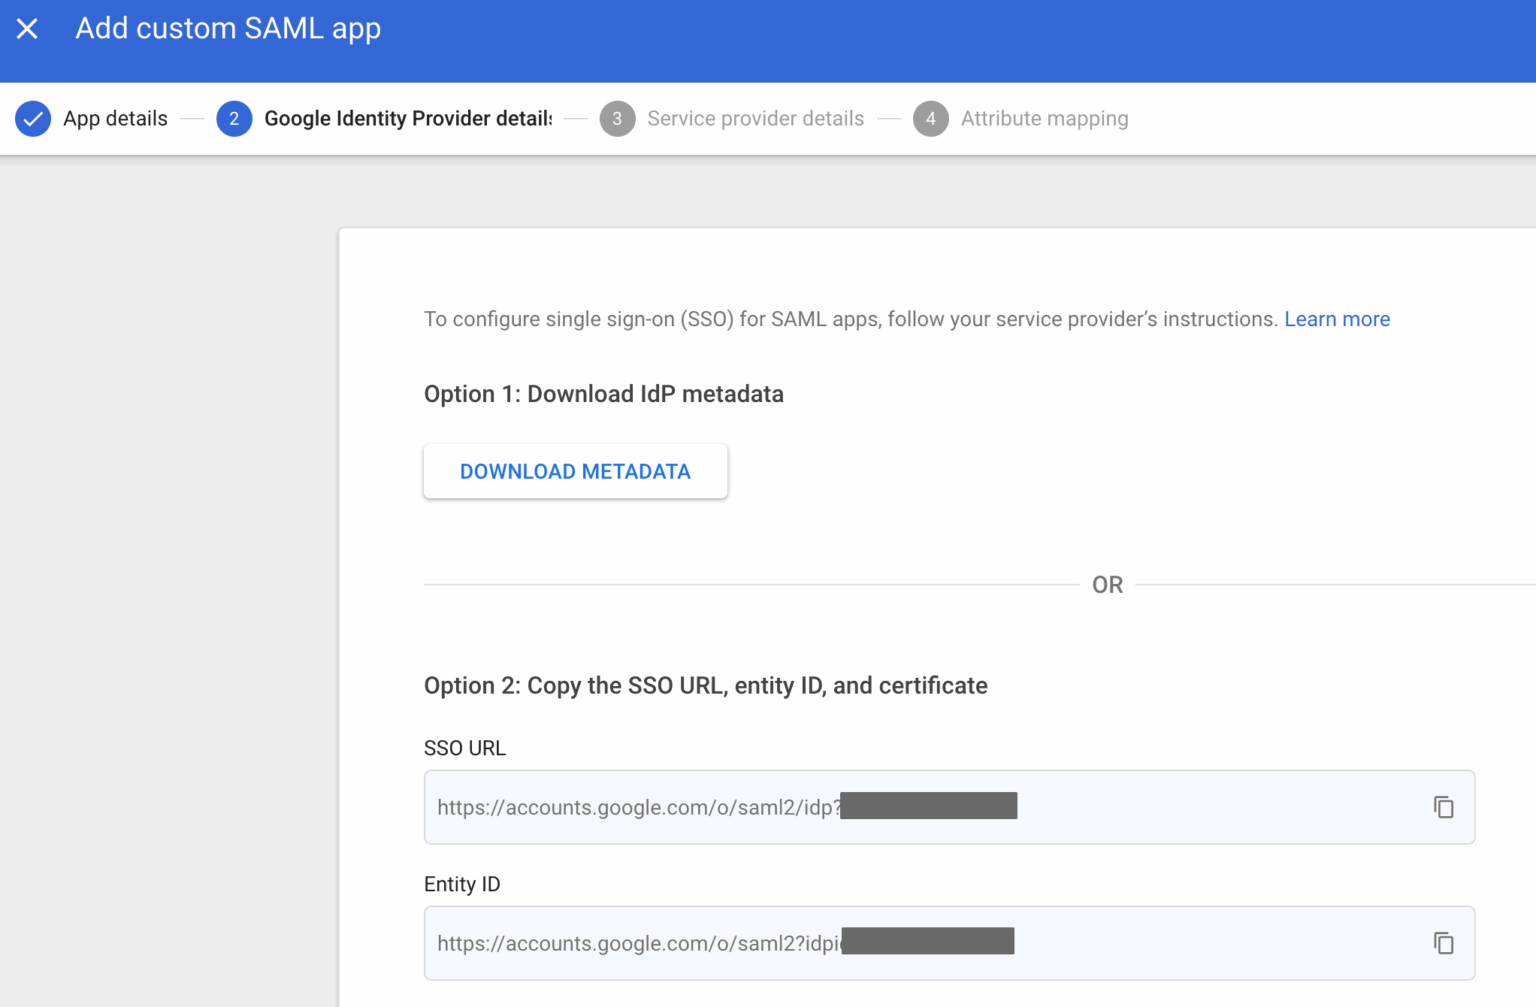
Task: Click the completed App details checkmark
Action: tap(33, 118)
